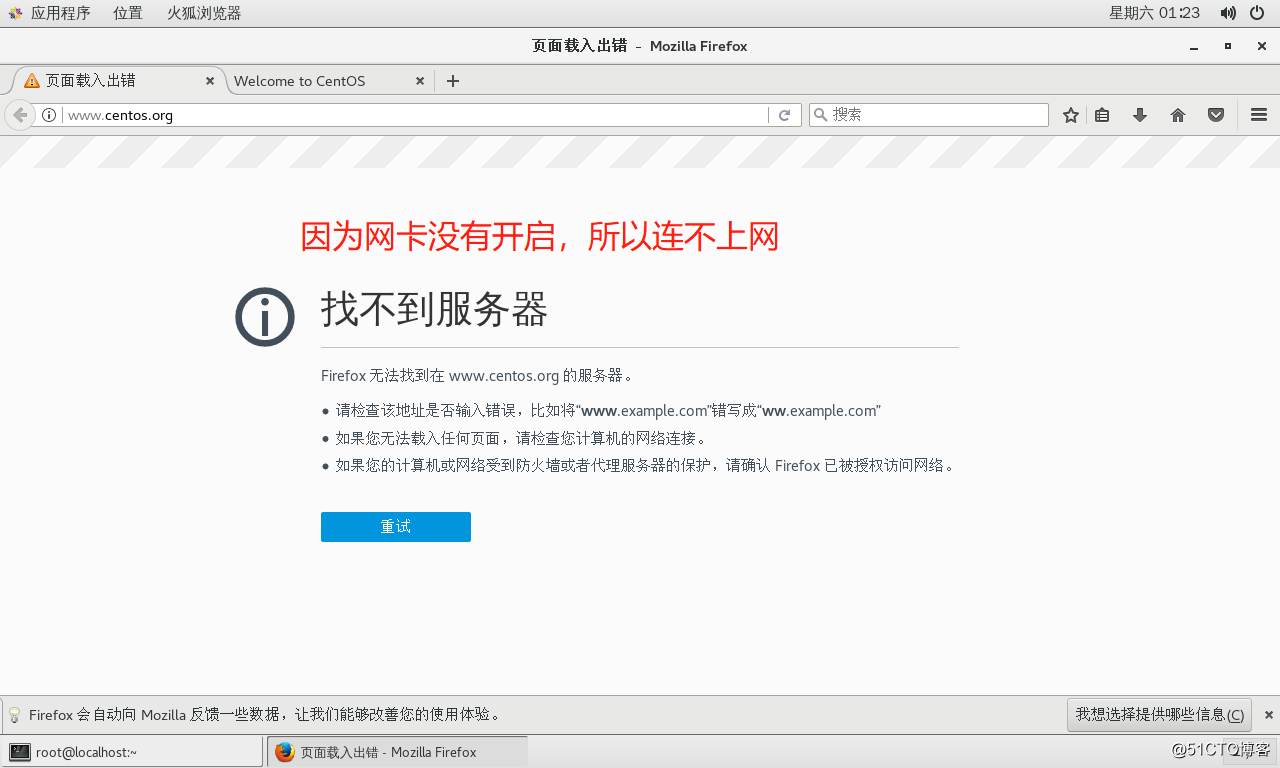
Task: Open the downloads arrow icon
Action: 1140,115
